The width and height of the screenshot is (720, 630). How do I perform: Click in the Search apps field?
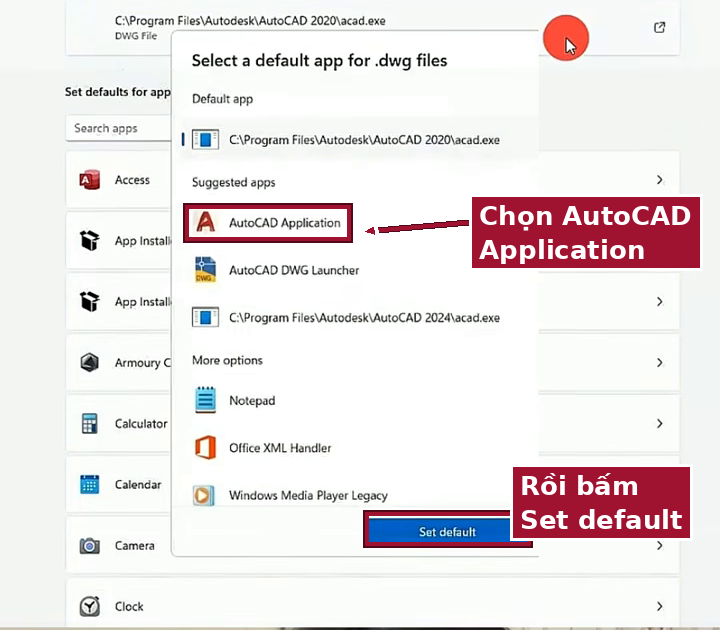pyautogui.click(x=119, y=128)
